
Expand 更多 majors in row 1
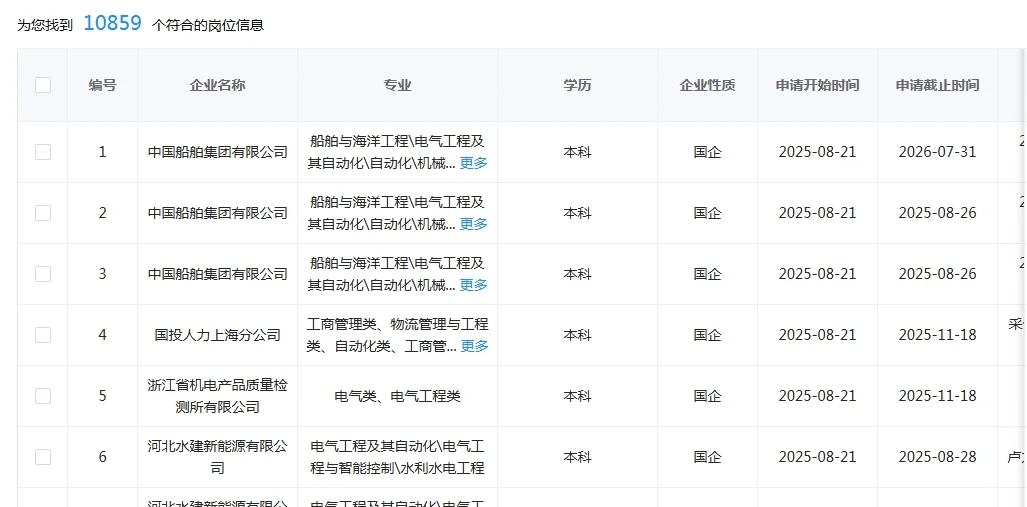coord(474,163)
